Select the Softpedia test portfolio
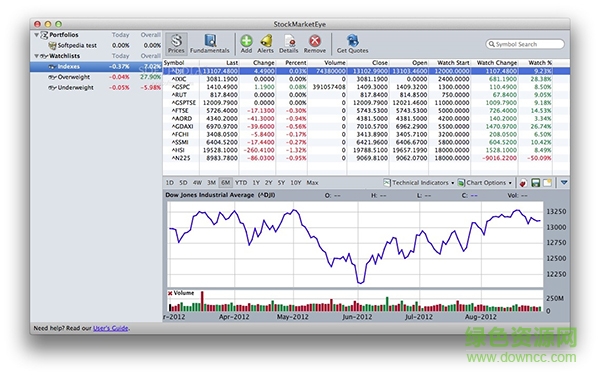600x376 pixels. [96, 46]
